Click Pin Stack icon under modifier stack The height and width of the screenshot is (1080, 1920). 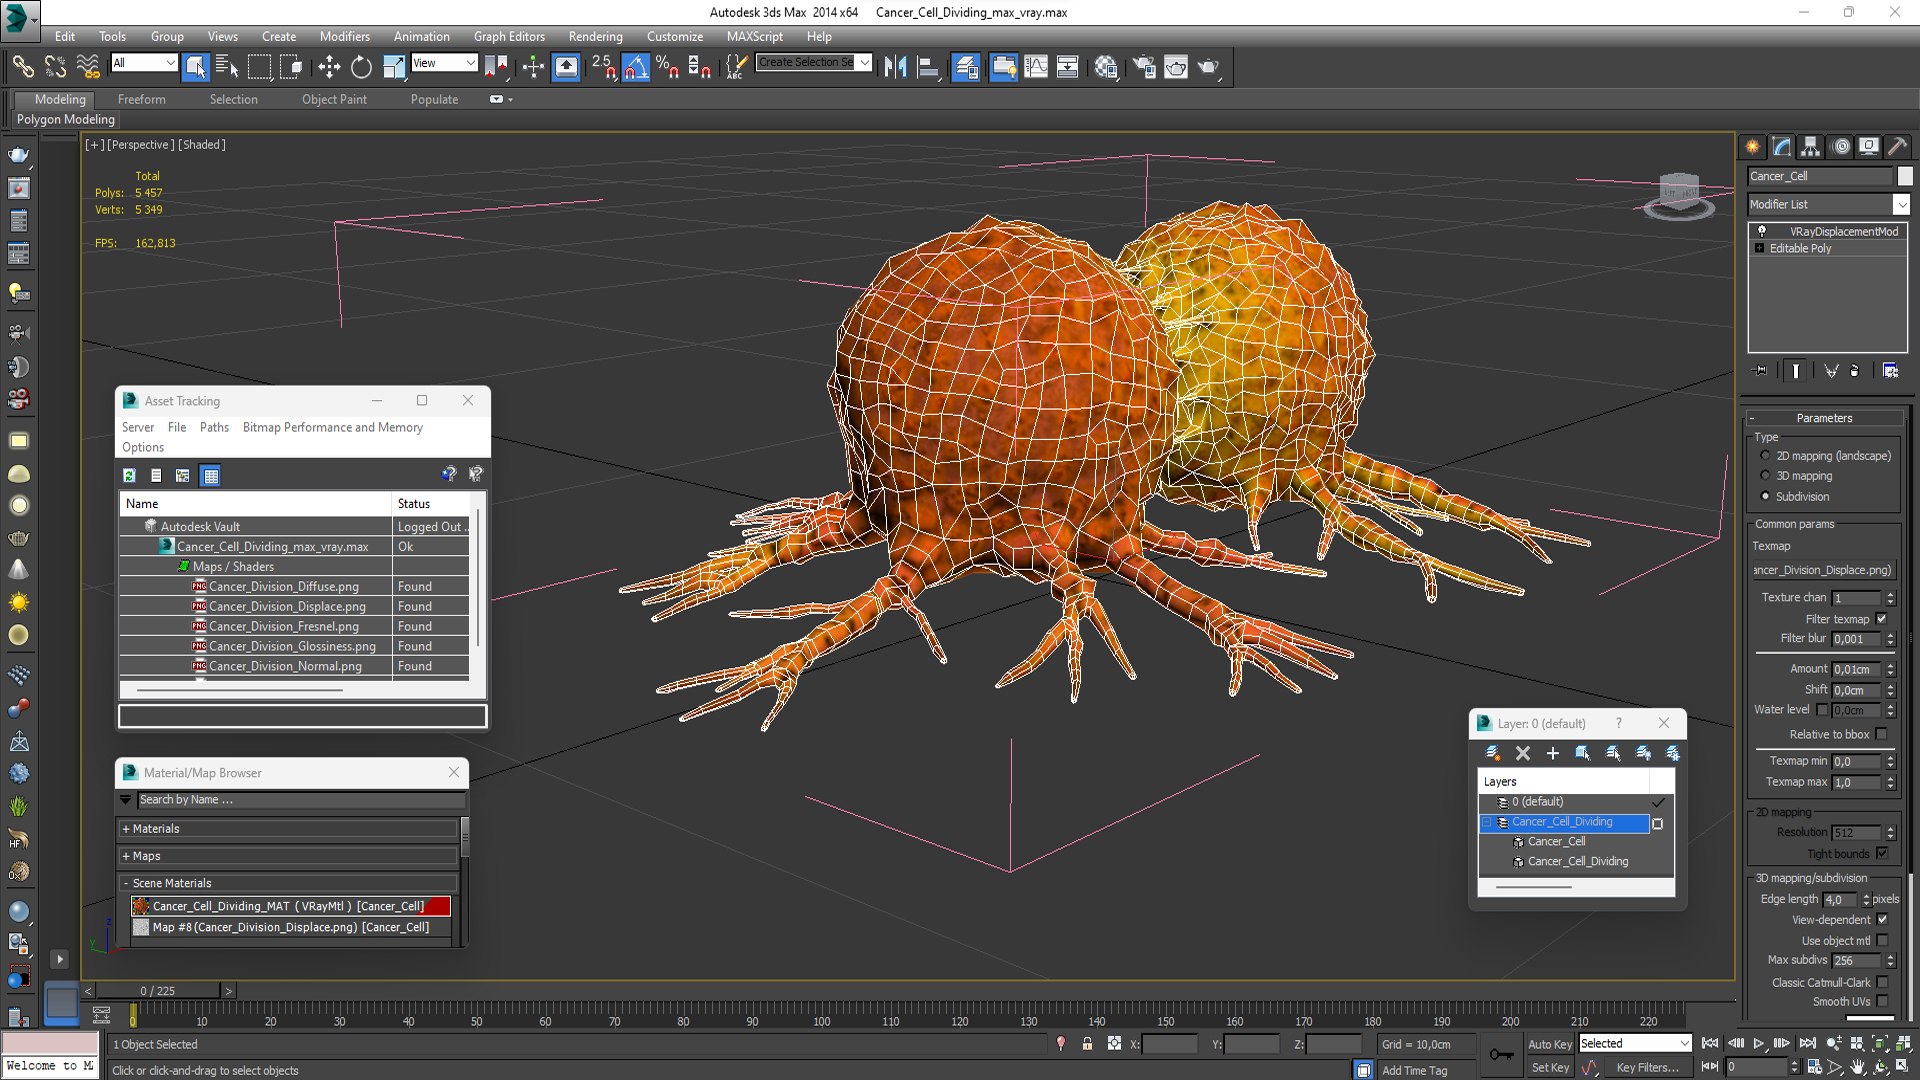pos(1760,370)
